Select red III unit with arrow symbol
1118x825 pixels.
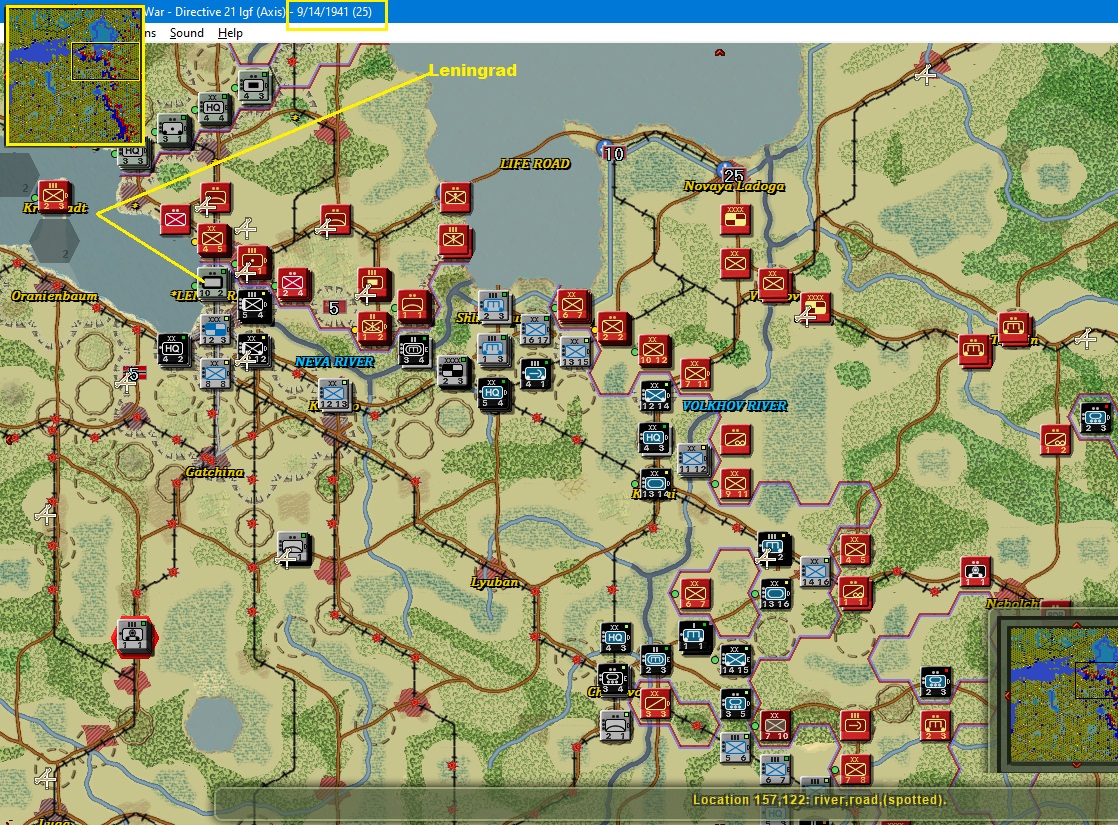[855, 725]
